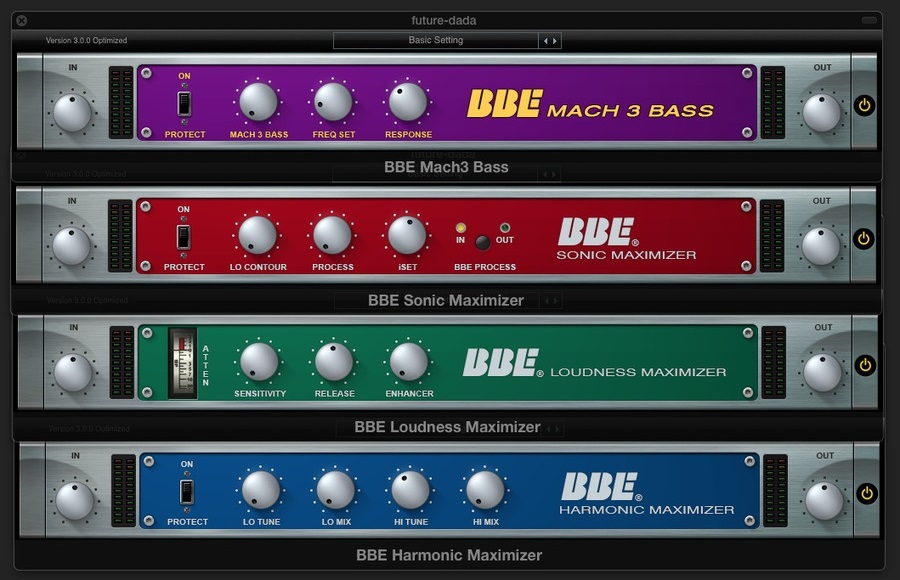Image resolution: width=900 pixels, height=580 pixels.
Task: Click the BBE Harmonic Maximizer caption
Action: click(x=449, y=555)
